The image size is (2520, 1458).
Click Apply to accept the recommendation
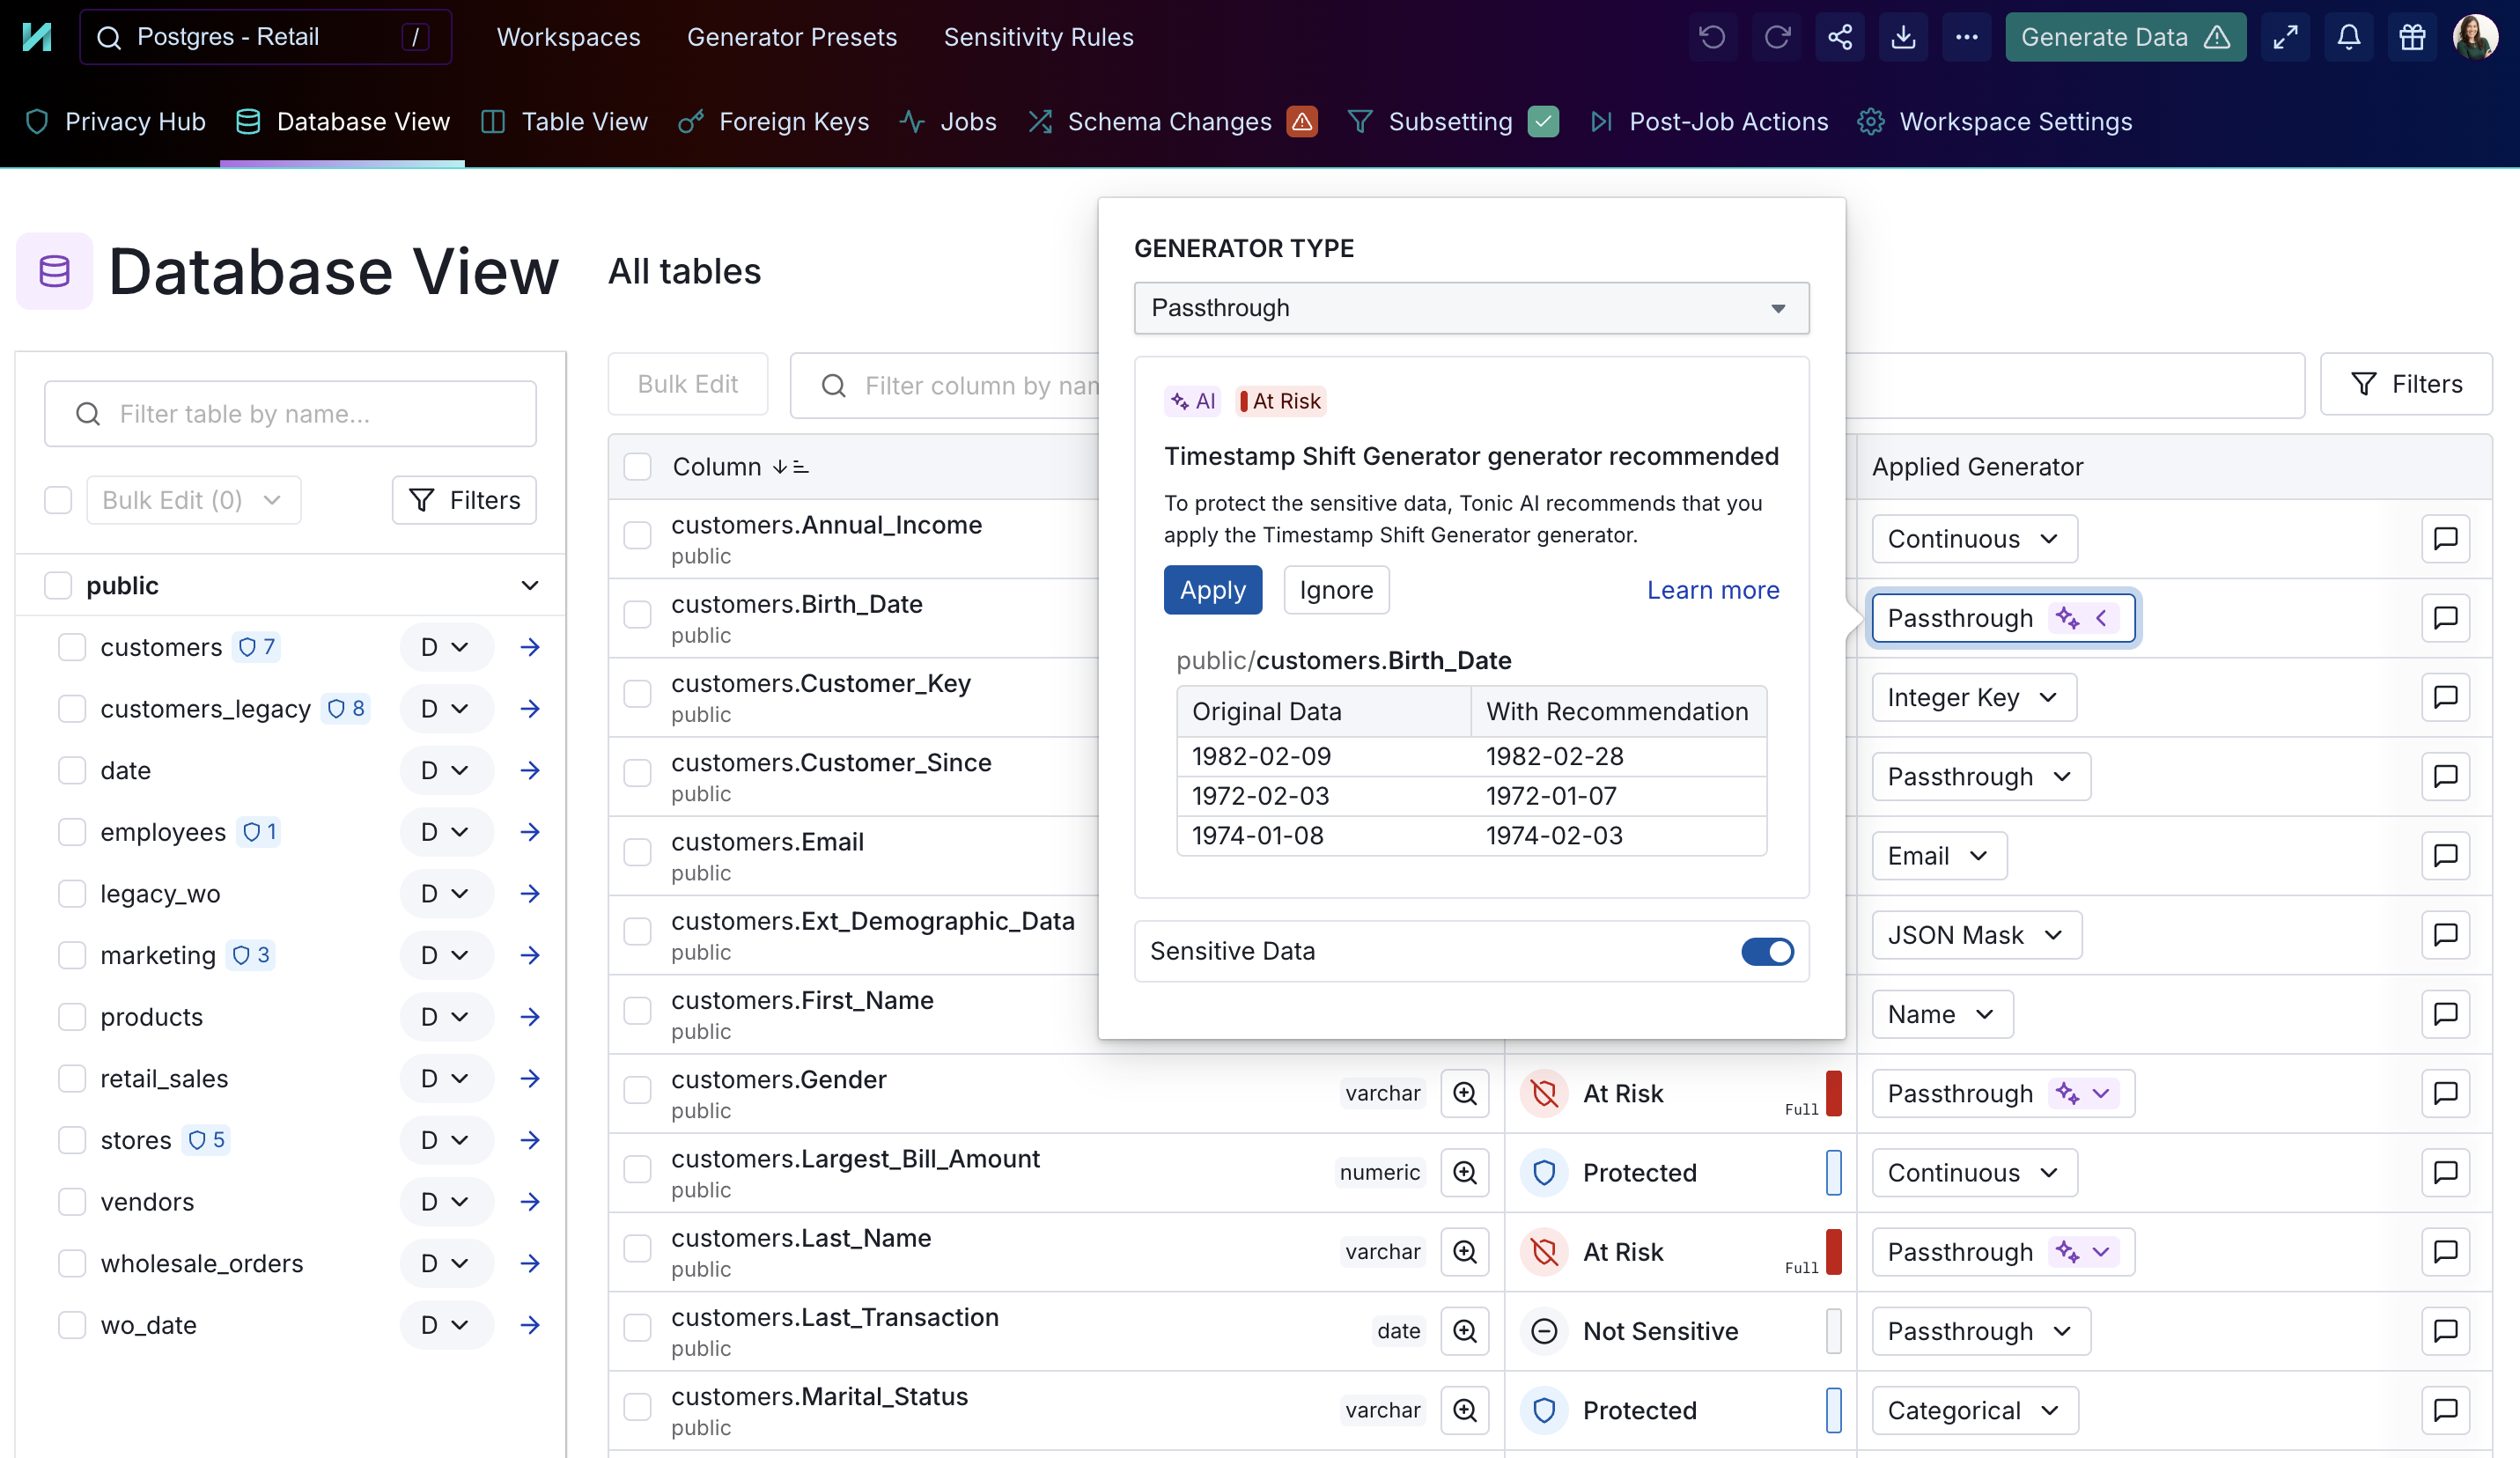pyautogui.click(x=1212, y=590)
